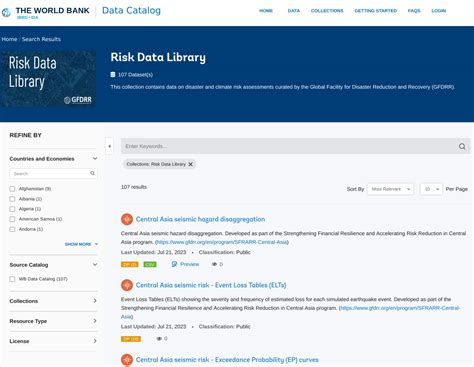Click the GFDRR logo on the banner image
This screenshot has width=474, height=367.
tap(78, 100)
